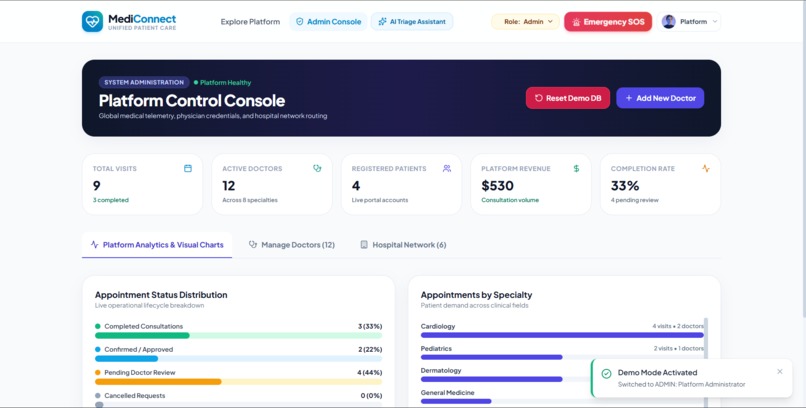
Task: Click 'Across 8 specialties' text
Action: click(x=250, y=200)
